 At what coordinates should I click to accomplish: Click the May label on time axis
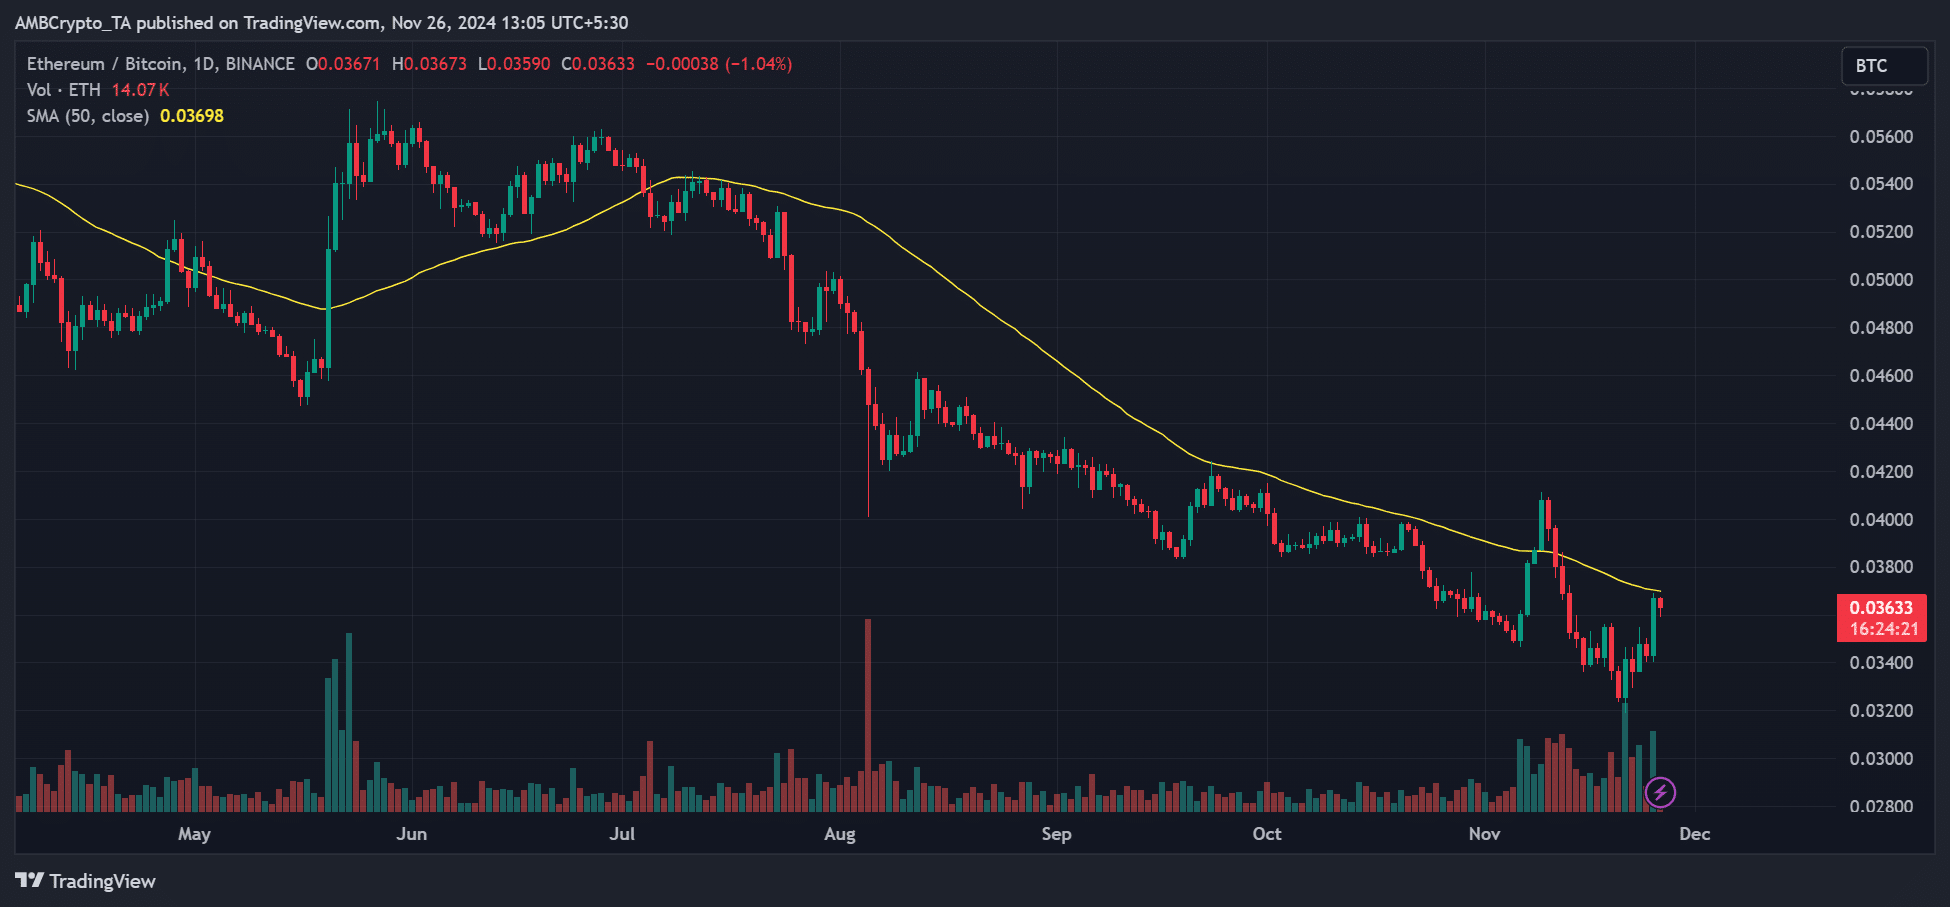pos(194,834)
